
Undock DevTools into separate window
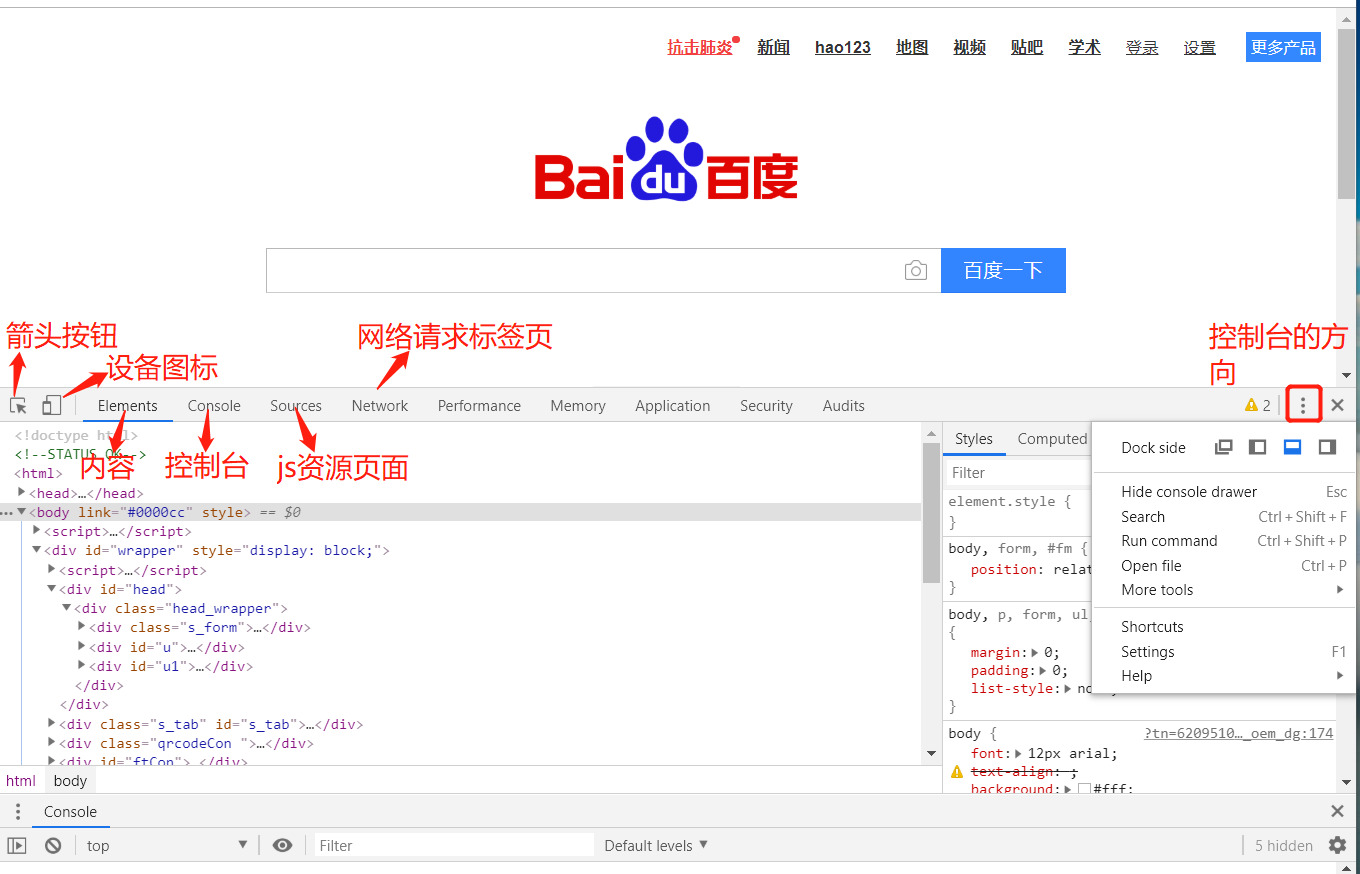[x=1223, y=447]
